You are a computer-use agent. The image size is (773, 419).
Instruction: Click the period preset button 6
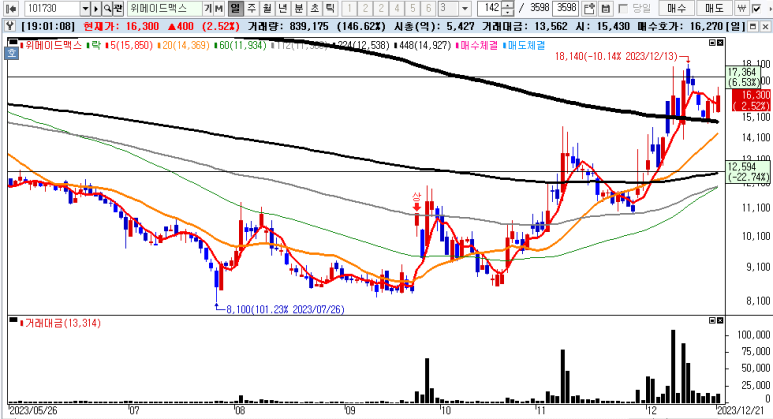428,8
